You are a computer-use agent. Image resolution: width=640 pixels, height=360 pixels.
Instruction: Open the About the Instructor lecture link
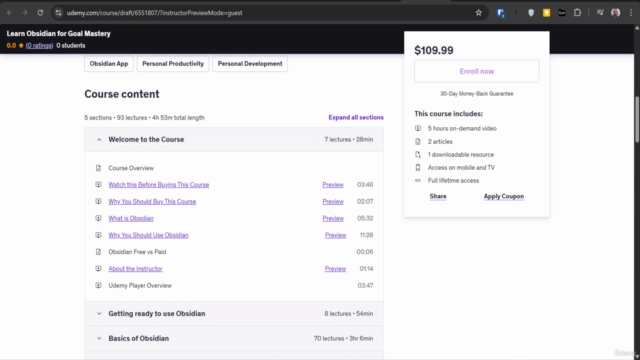136,269
